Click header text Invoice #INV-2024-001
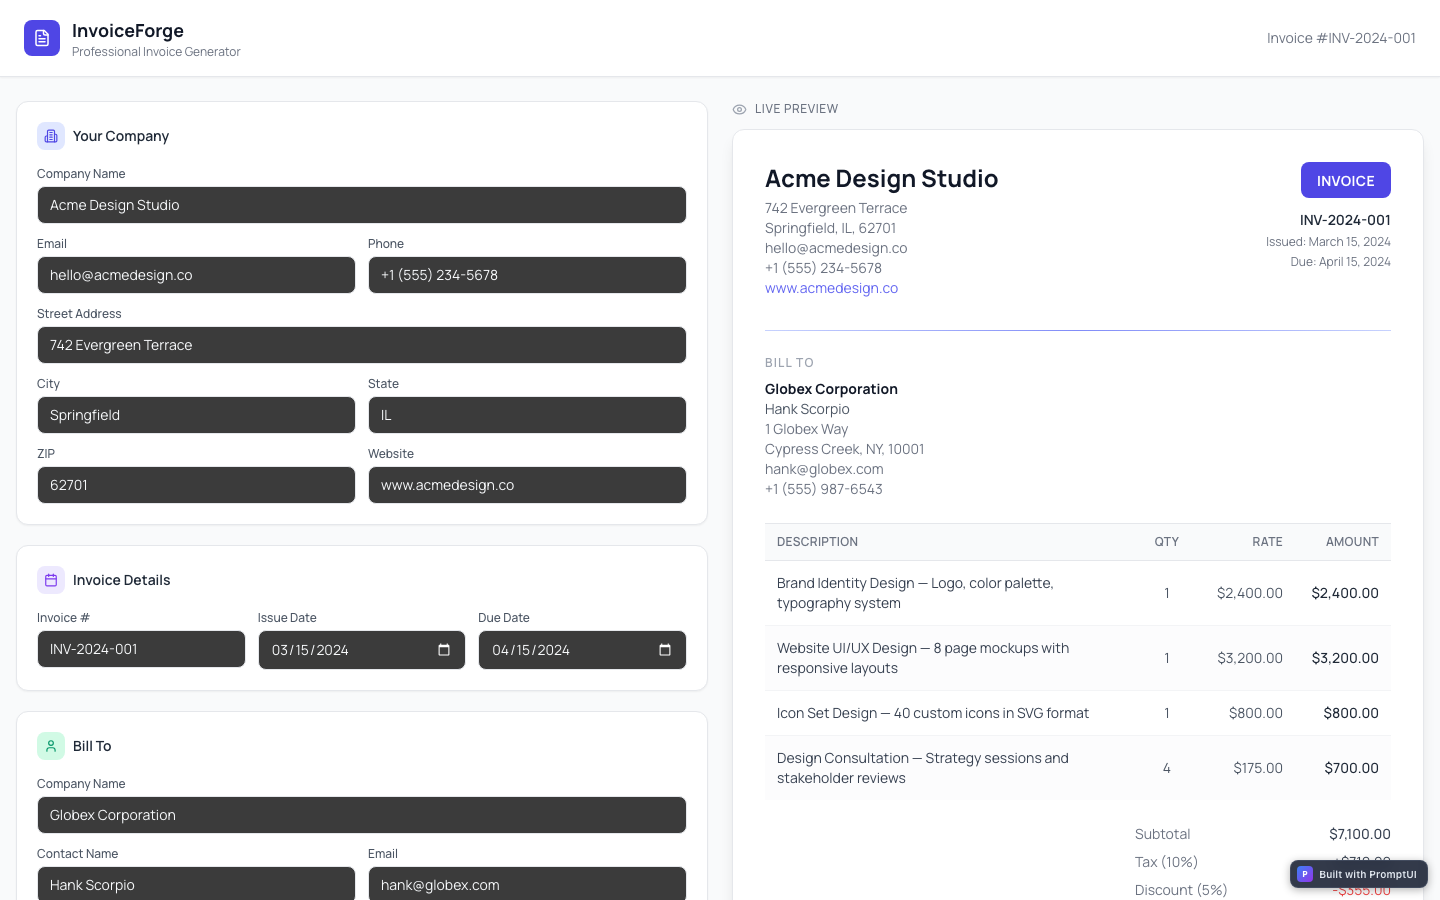 click(x=1341, y=38)
